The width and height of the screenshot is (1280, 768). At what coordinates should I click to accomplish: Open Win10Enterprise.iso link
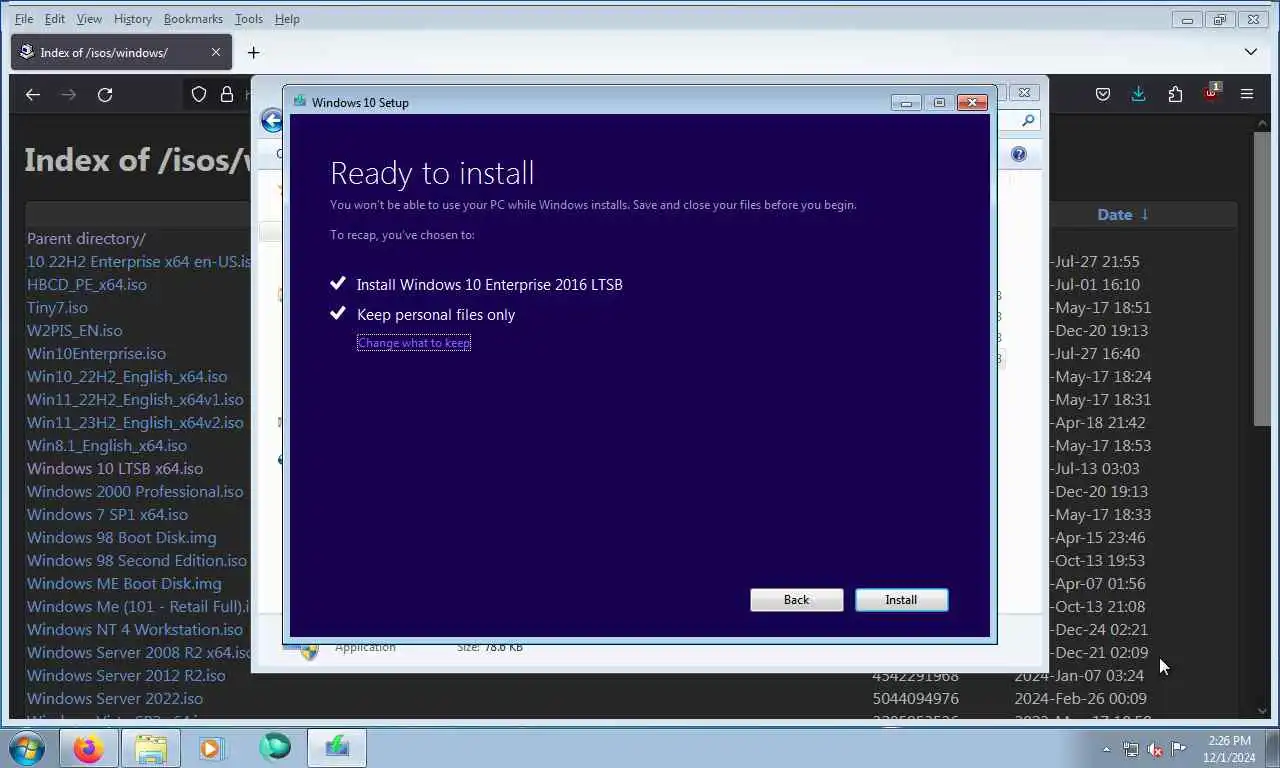click(x=96, y=353)
